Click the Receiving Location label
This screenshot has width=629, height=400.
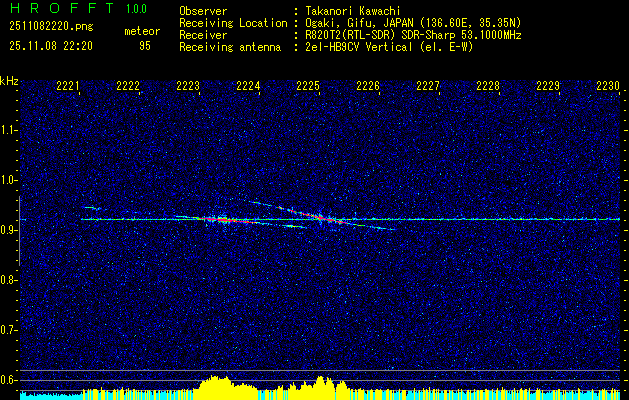(x=233, y=23)
